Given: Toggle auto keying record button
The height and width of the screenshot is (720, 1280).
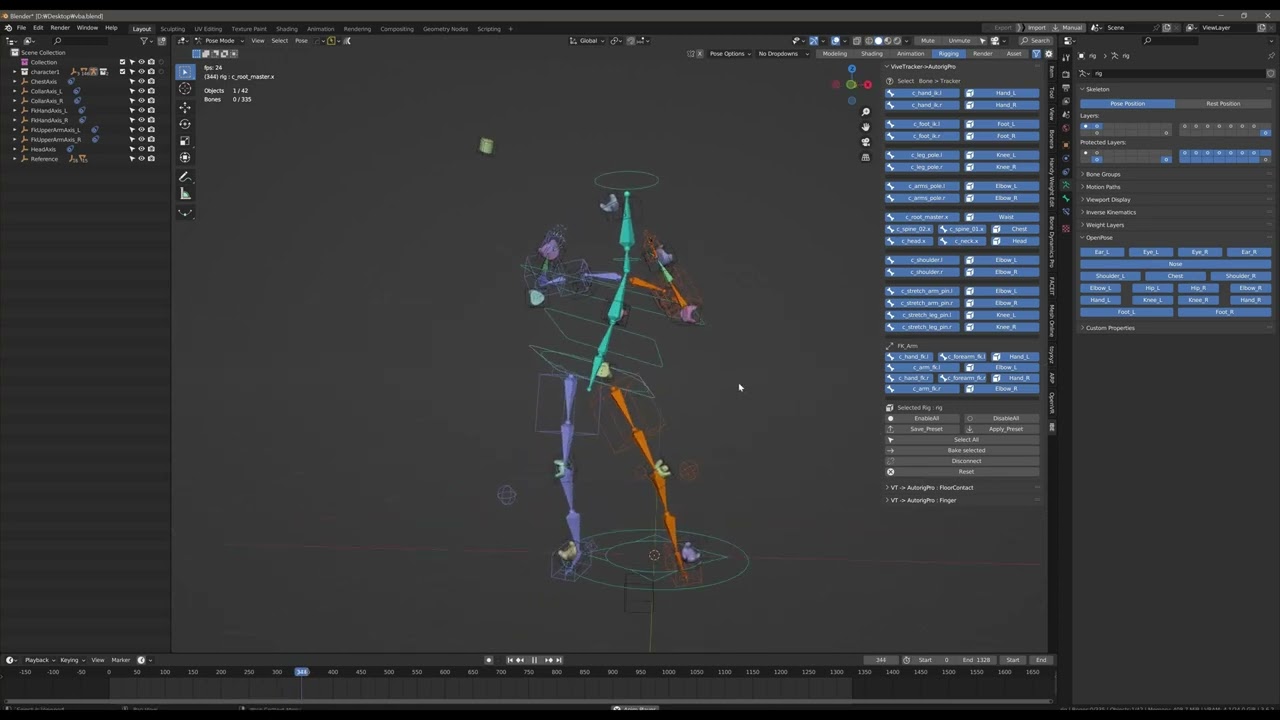Looking at the screenshot, I should pyautogui.click(x=489, y=660).
